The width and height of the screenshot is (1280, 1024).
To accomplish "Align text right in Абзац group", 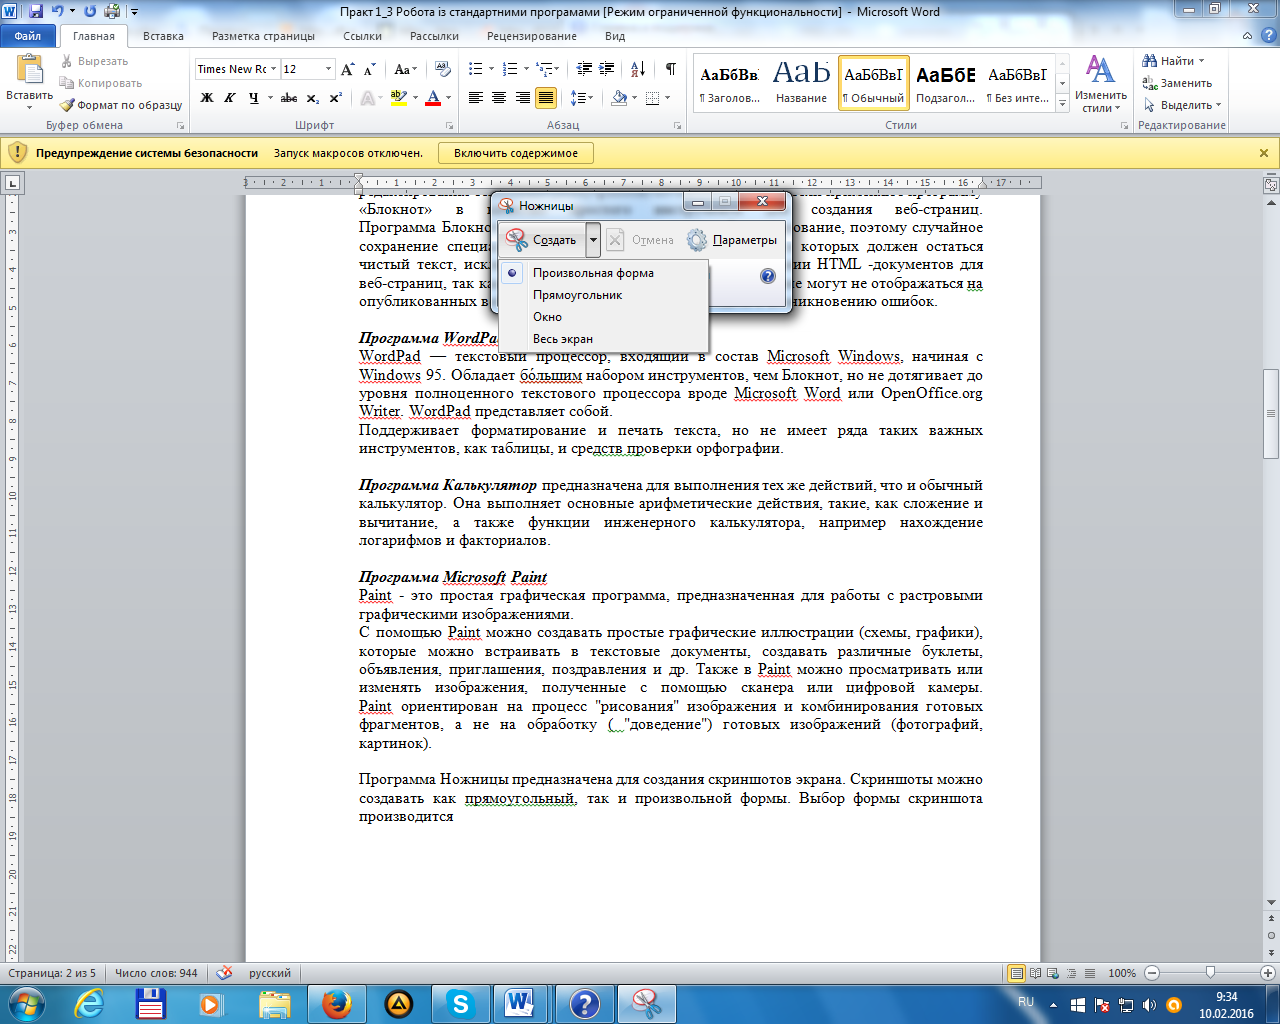I will pyautogui.click(x=522, y=98).
